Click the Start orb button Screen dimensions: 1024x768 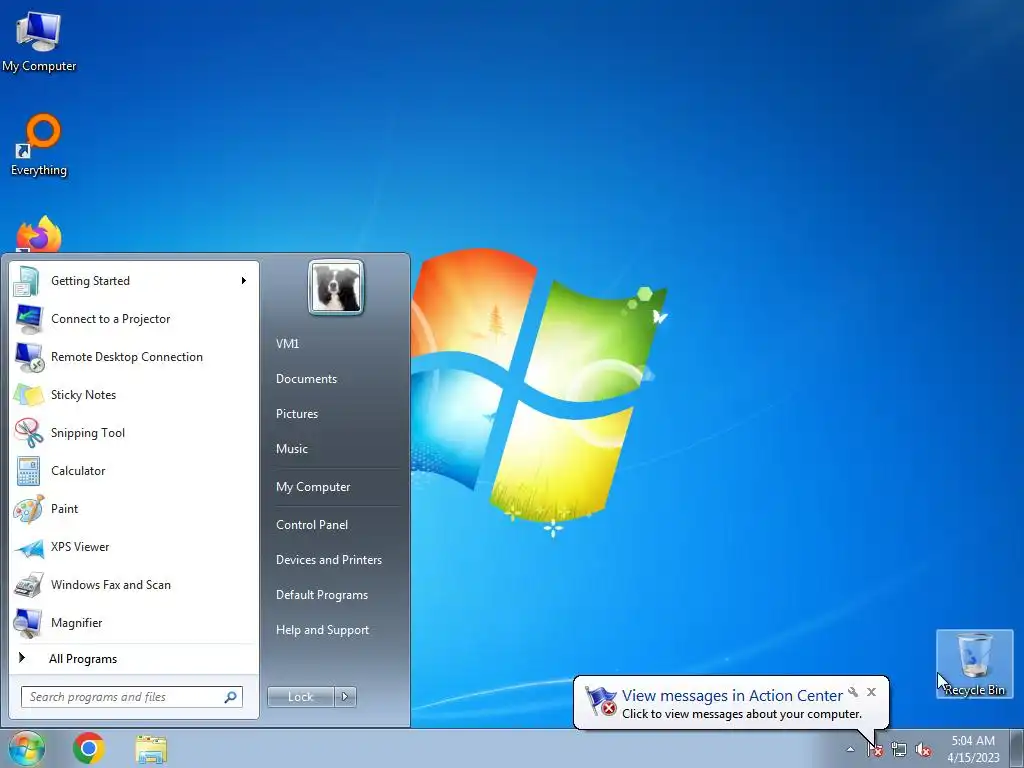point(26,748)
